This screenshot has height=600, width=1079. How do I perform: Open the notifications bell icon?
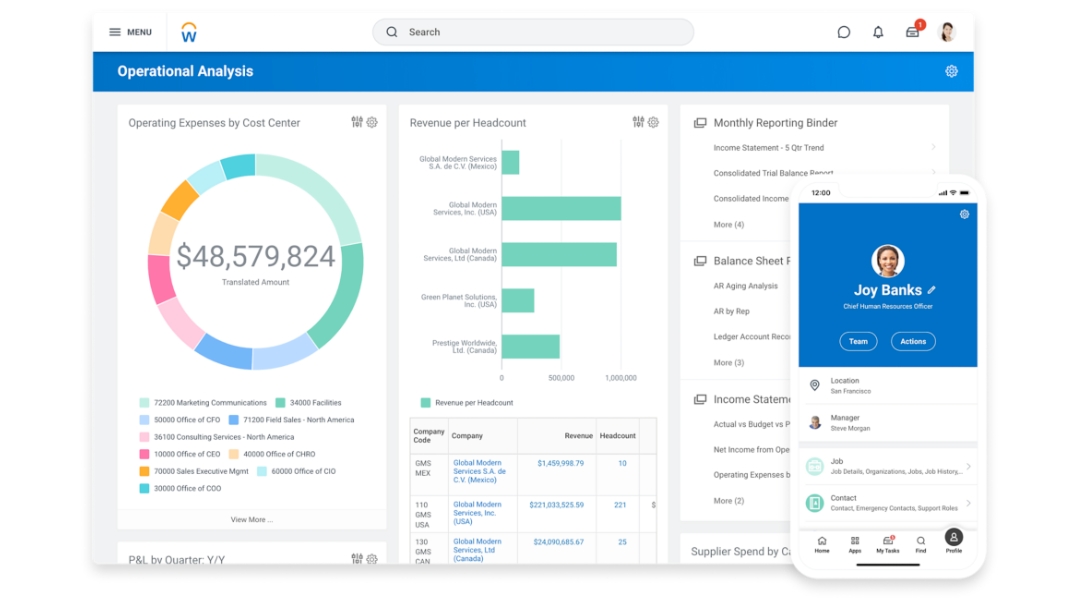pyautogui.click(x=878, y=32)
